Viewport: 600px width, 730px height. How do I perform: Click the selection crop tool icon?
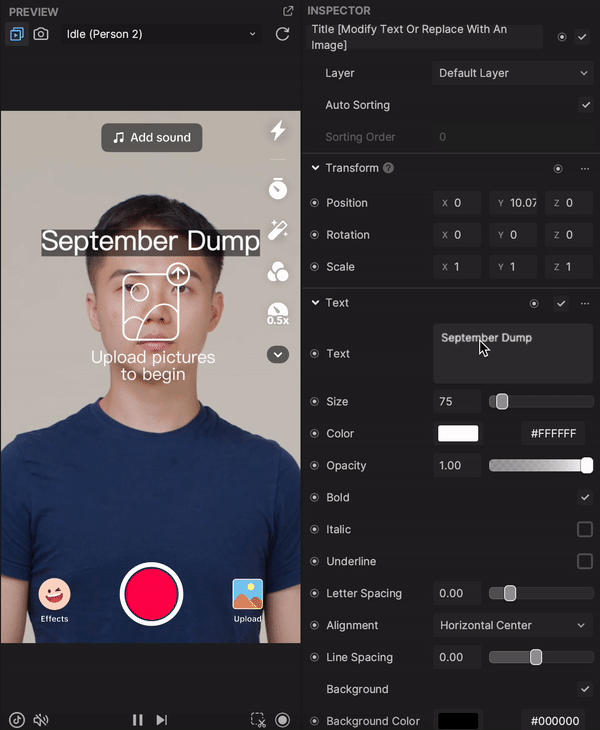[258, 720]
